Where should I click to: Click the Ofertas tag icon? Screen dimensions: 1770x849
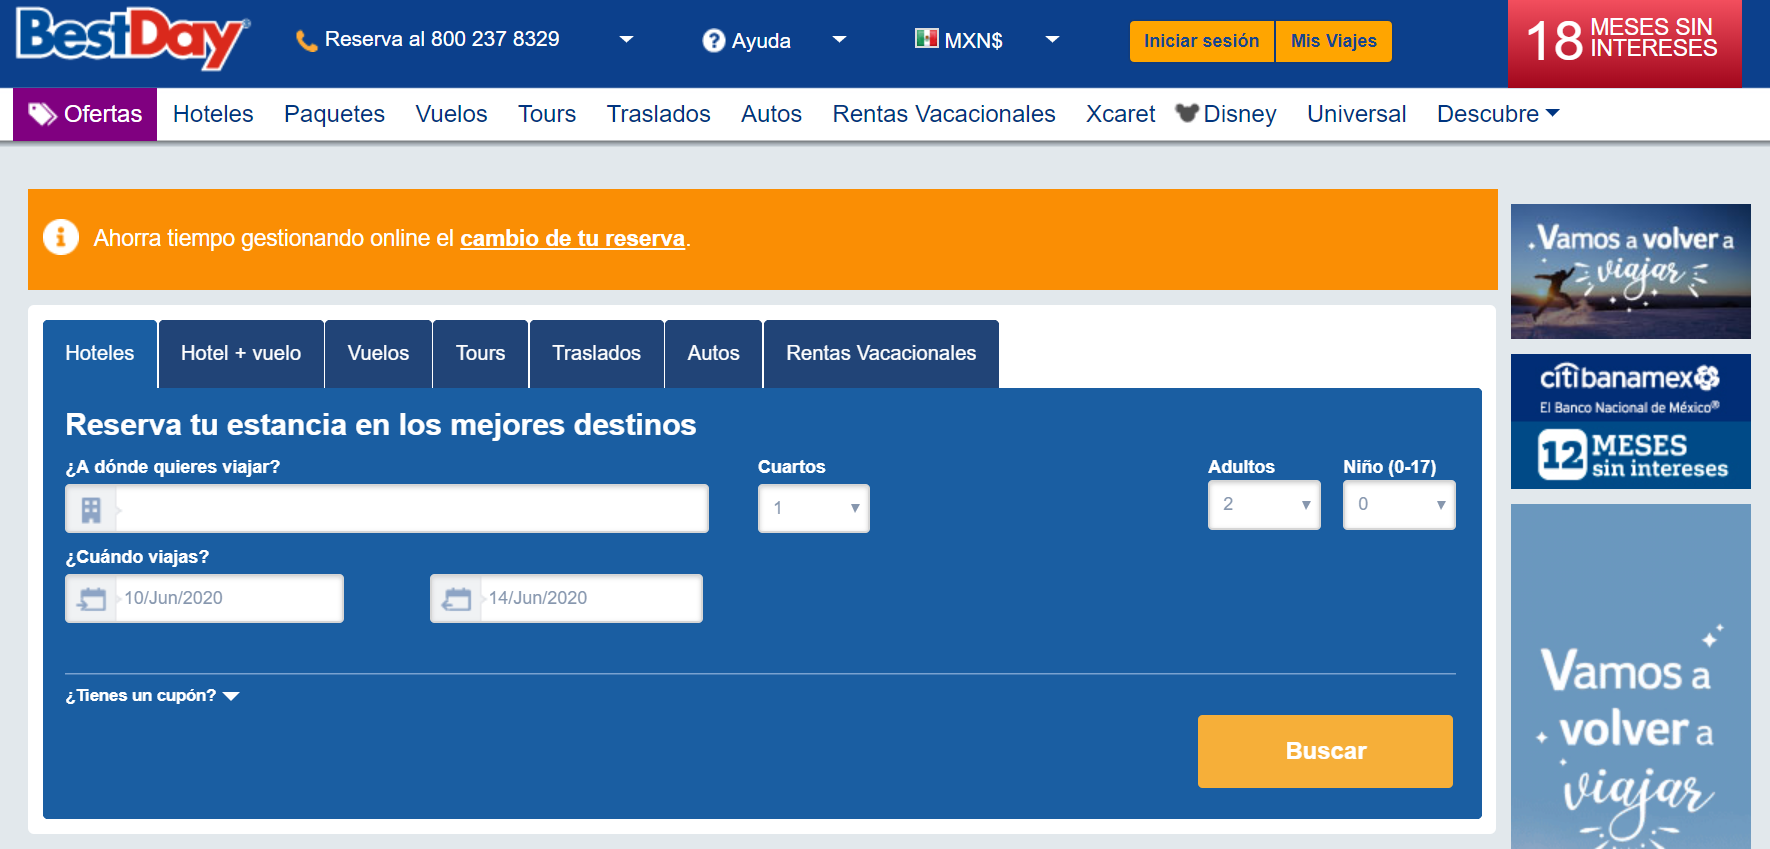coord(42,114)
